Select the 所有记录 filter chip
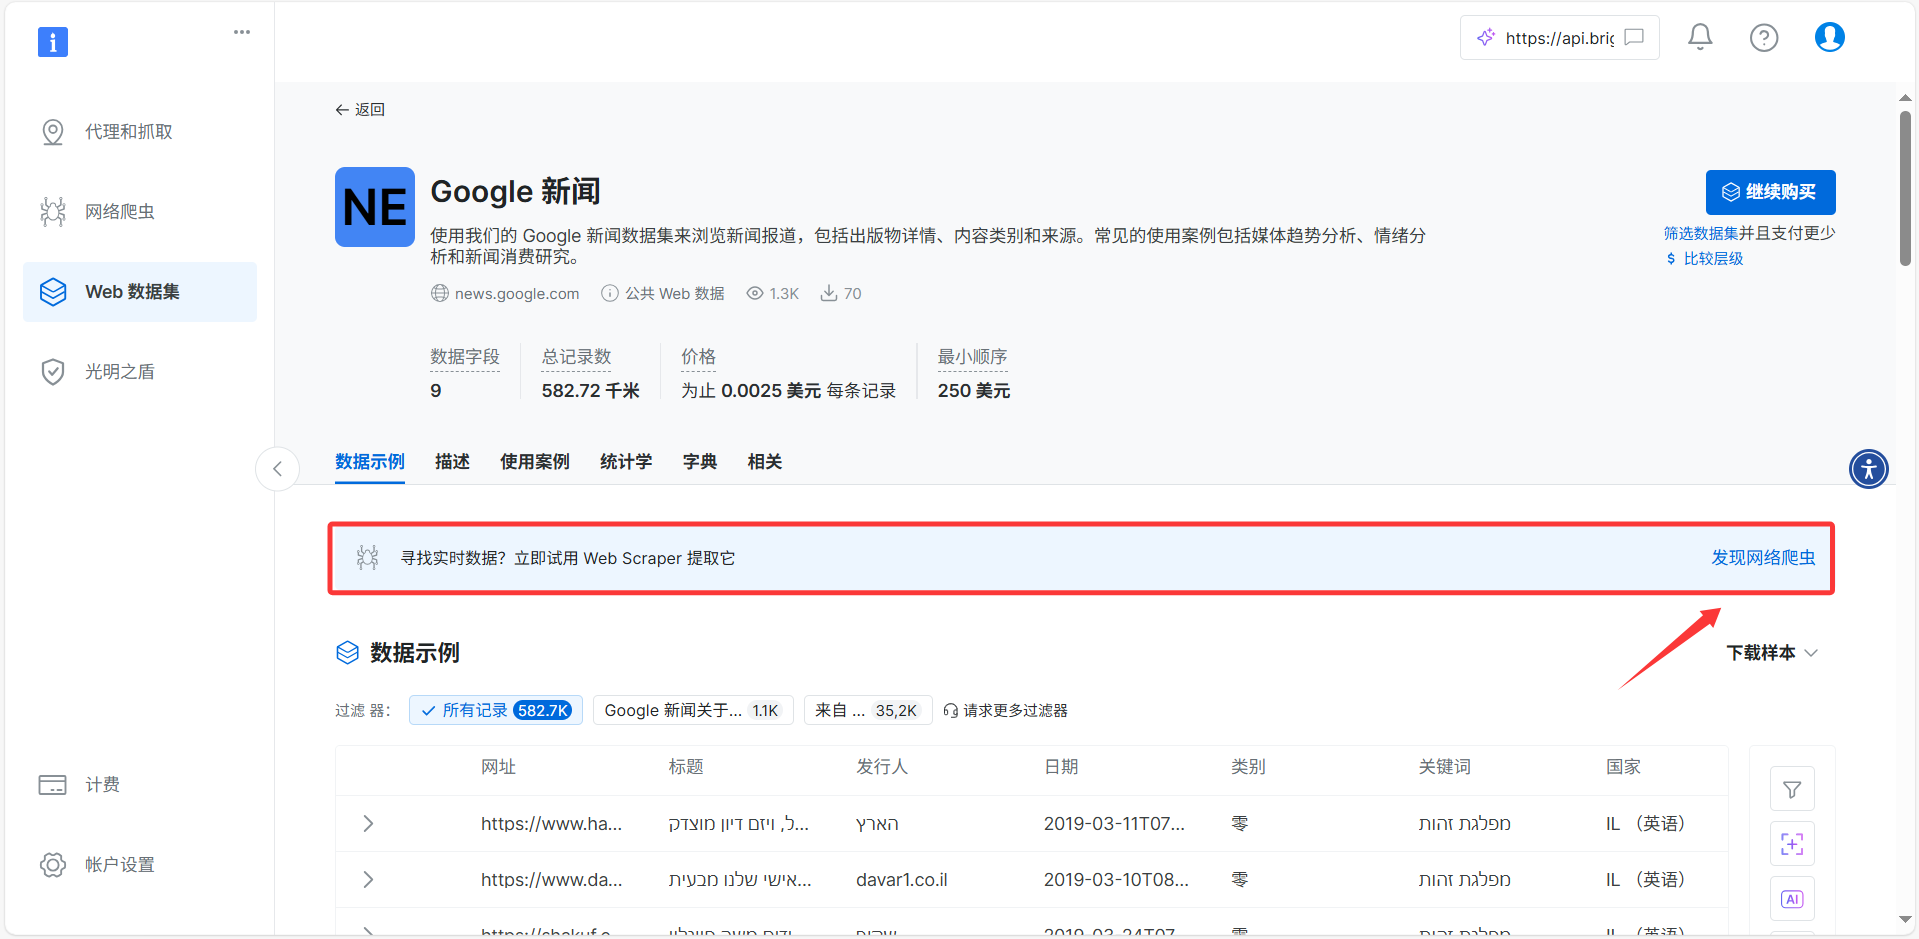The height and width of the screenshot is (939, 1919). pos(496,710)
